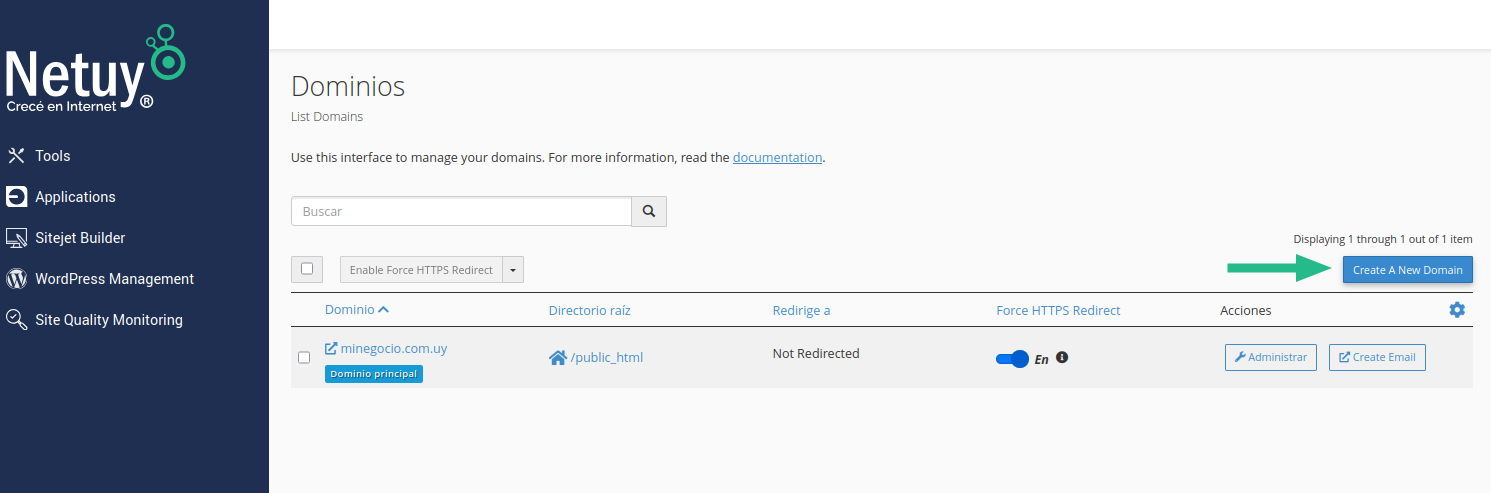Click the Site Quality Monitoring magnifier icon
Viewport: 1491px width, 493px height.
16,320
